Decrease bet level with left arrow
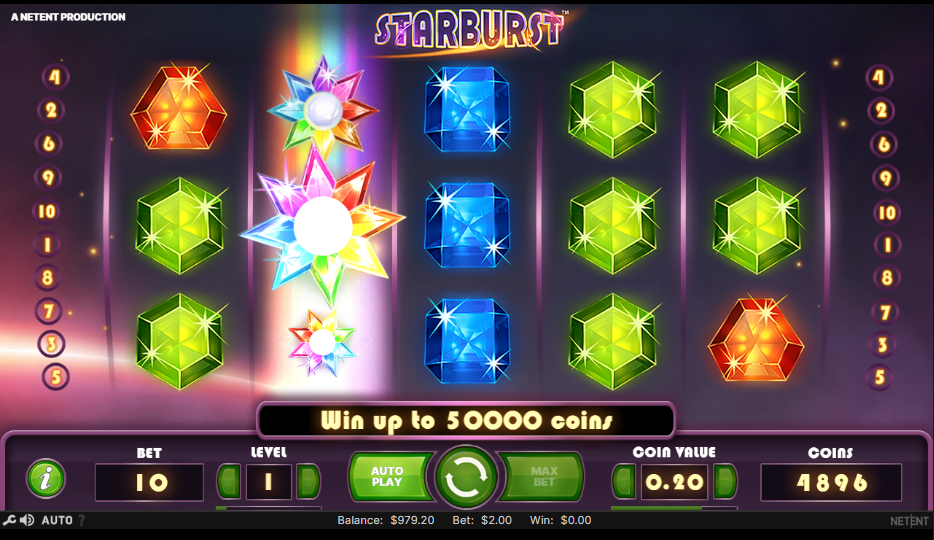This screenshot has height=540, width=934. (x=229, y=481)
